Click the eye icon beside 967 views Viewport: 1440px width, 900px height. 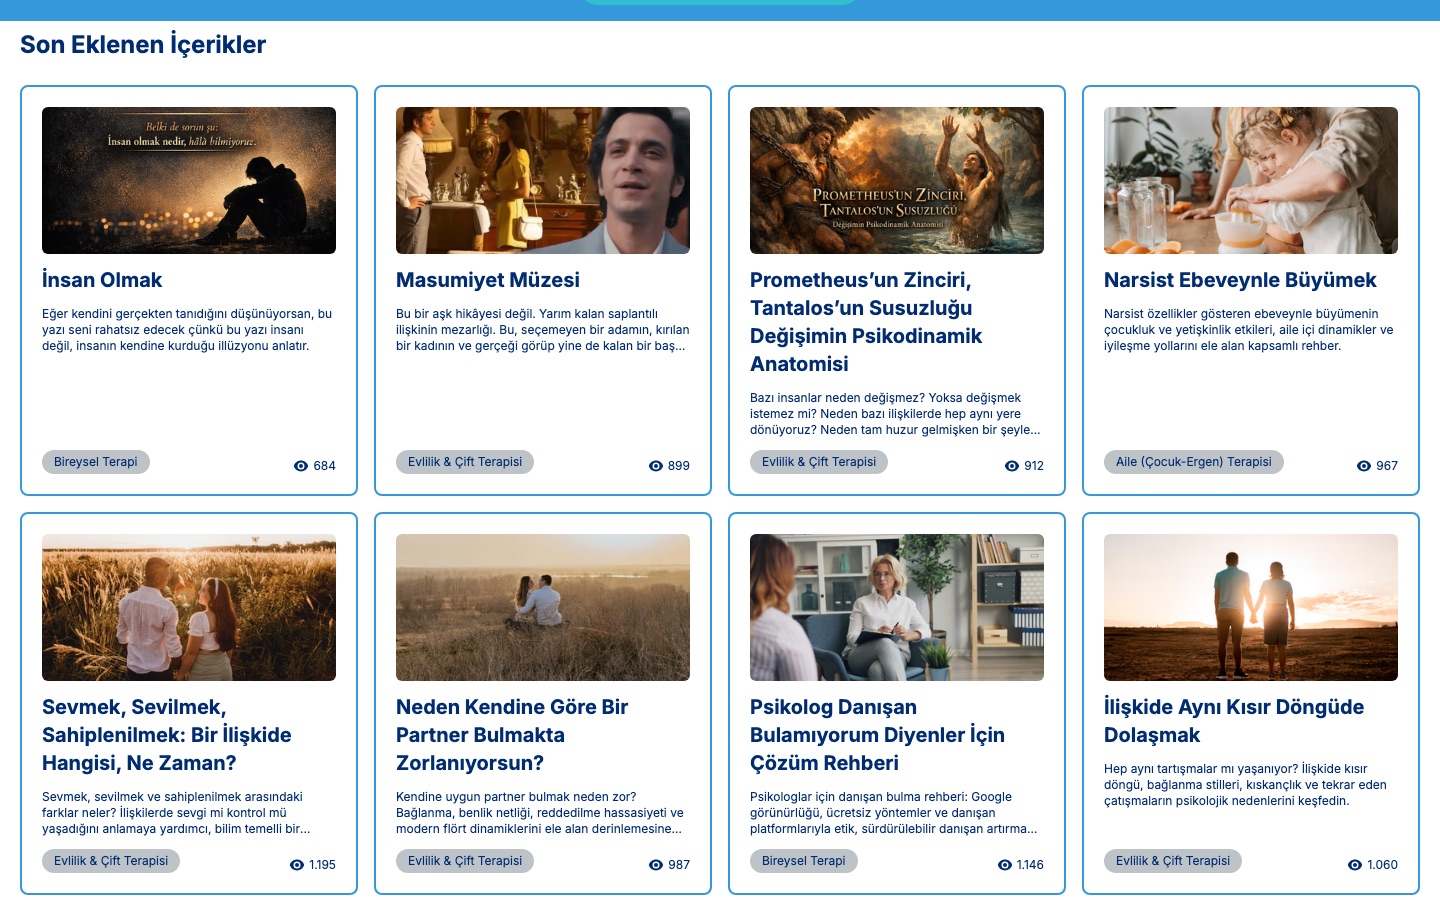[1363, 466]
